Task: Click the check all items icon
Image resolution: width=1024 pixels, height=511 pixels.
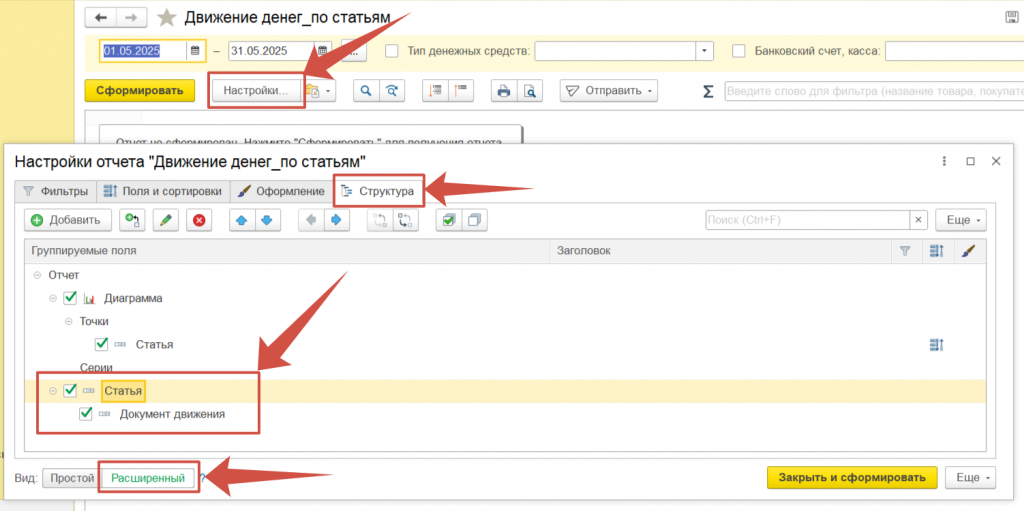Action: 448,220
